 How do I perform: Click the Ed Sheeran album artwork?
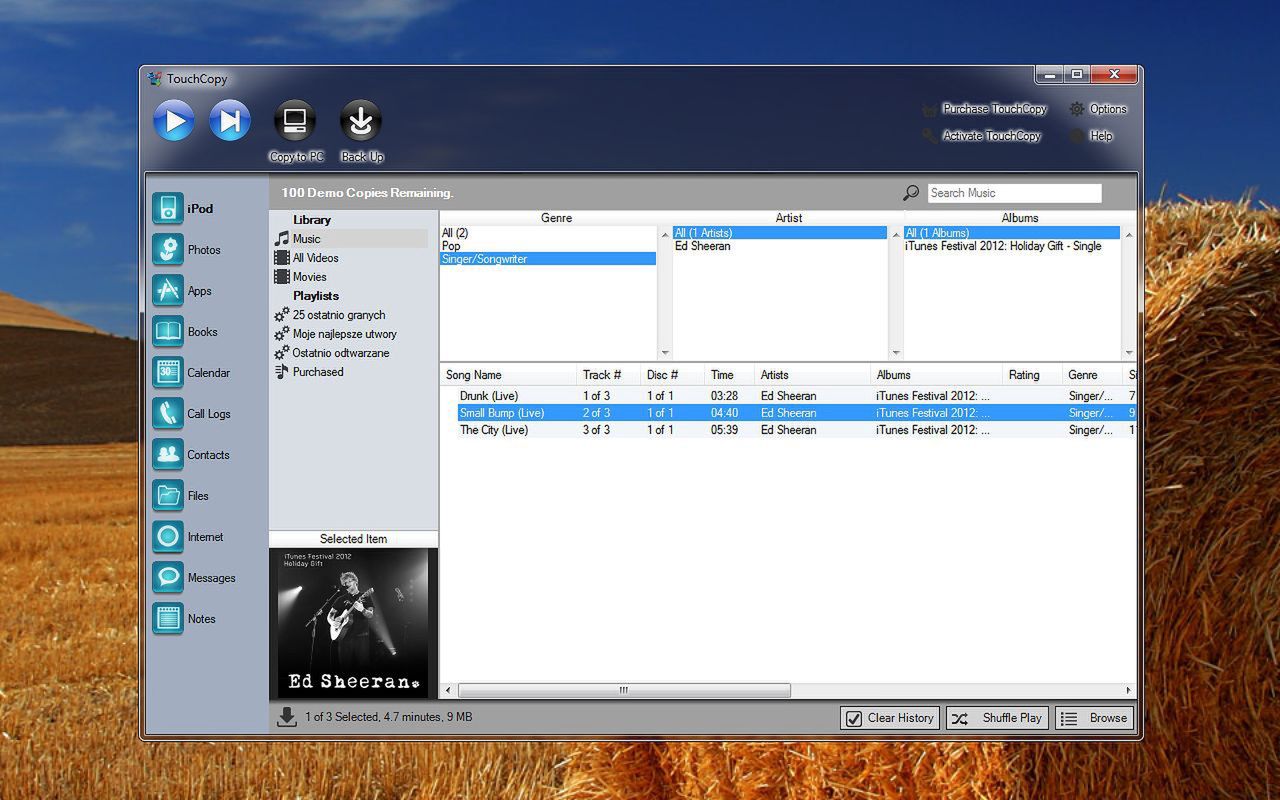pos(352,622)
